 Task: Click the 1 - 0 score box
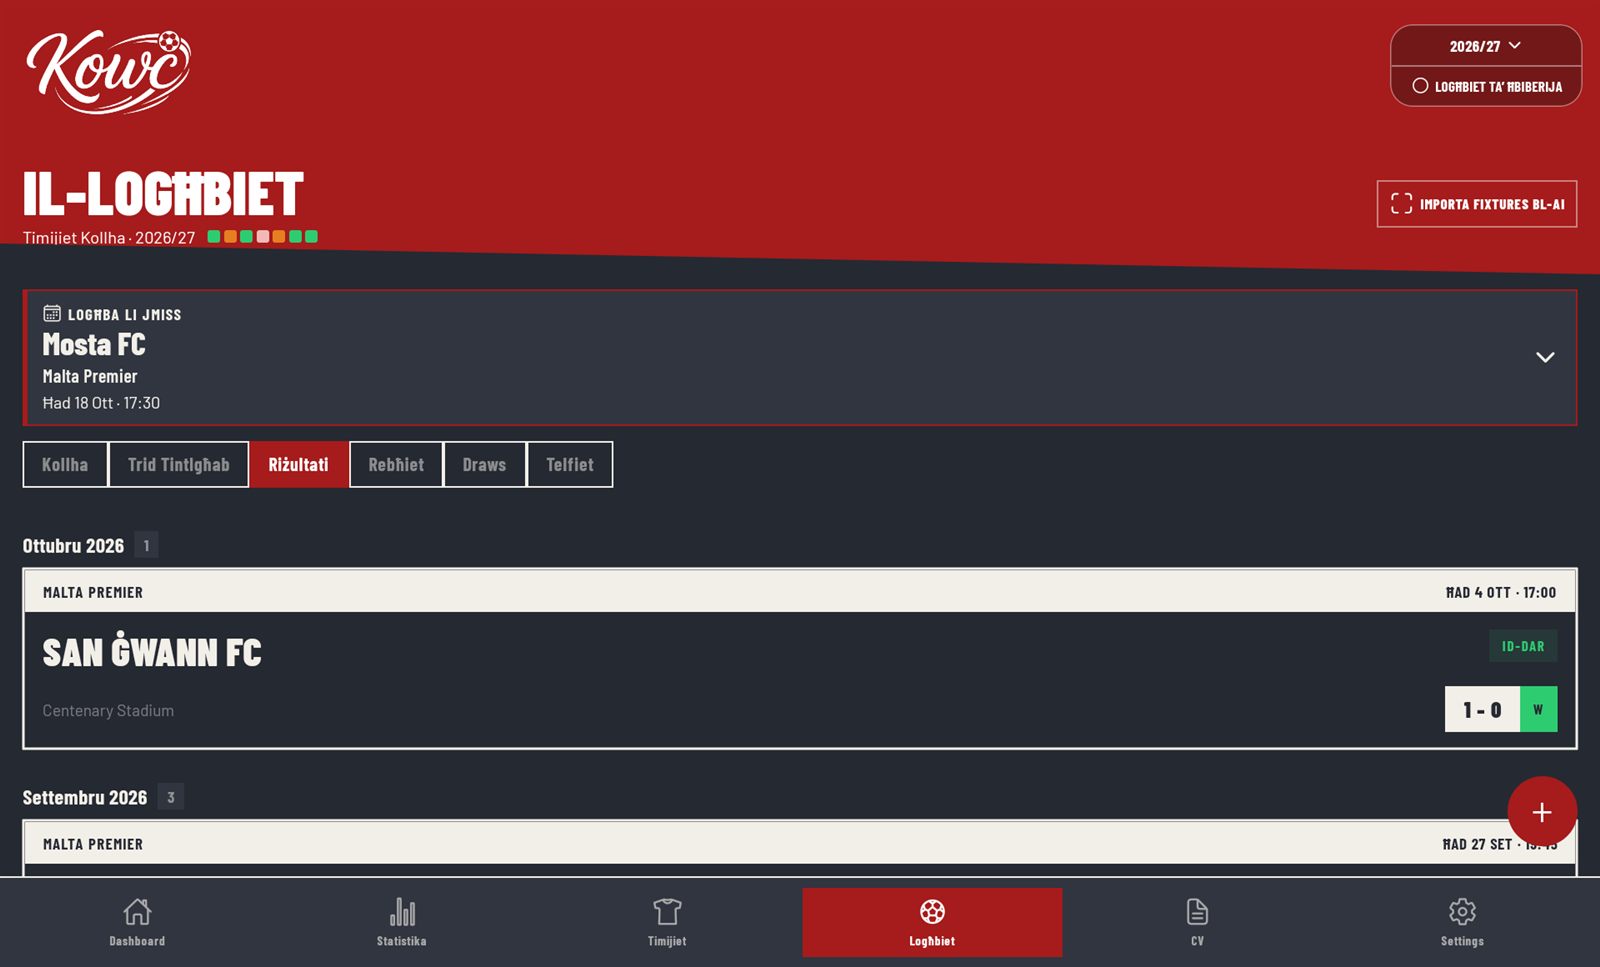pos(1482,709)
